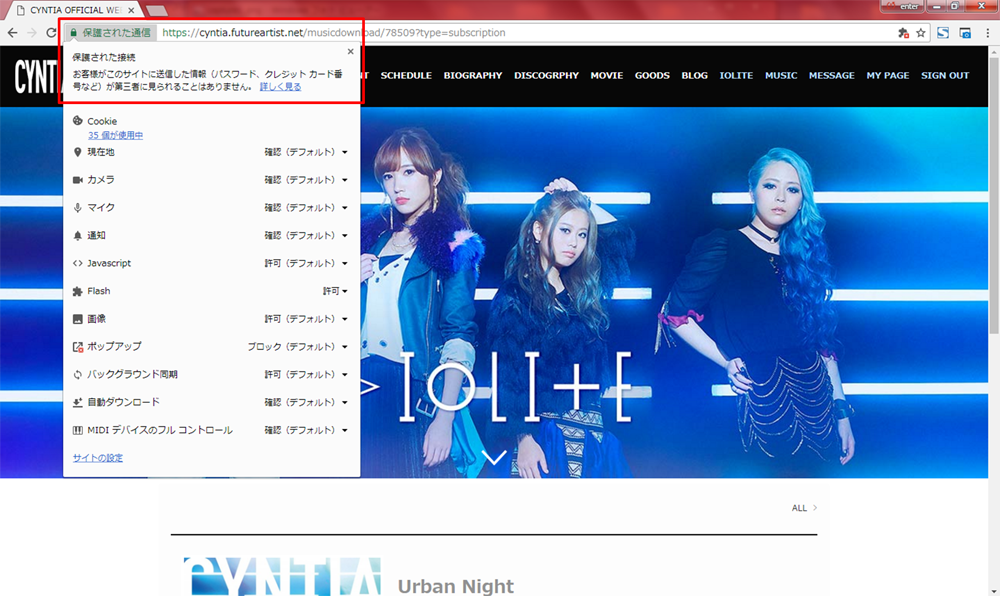This screenshot has height=596, width=1000.
Task: Open BIOGRAPHY in the site navigation
Action: coord(473,75)
